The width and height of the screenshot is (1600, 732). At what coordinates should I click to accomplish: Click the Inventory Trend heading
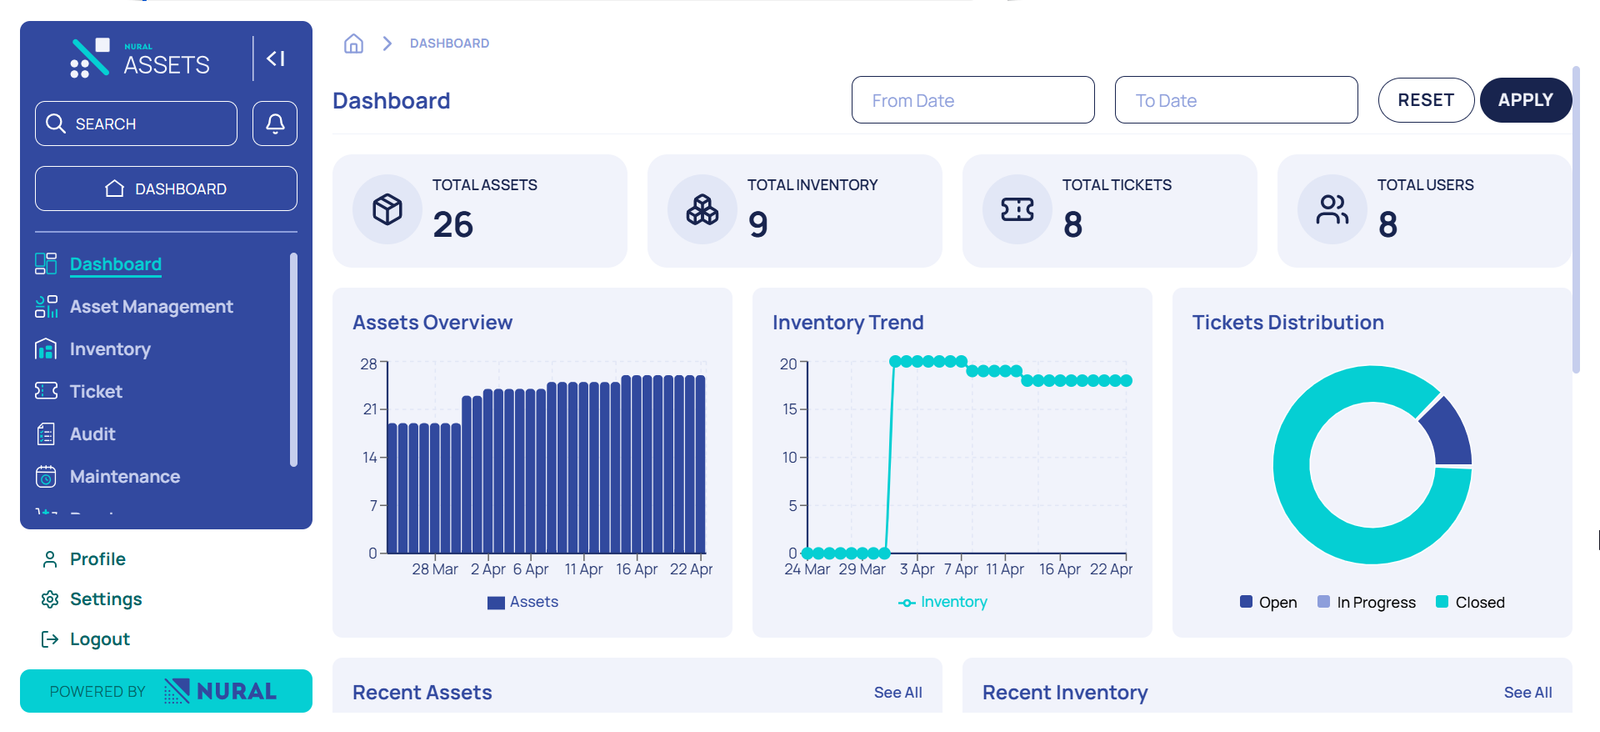(x=848, y=322)
